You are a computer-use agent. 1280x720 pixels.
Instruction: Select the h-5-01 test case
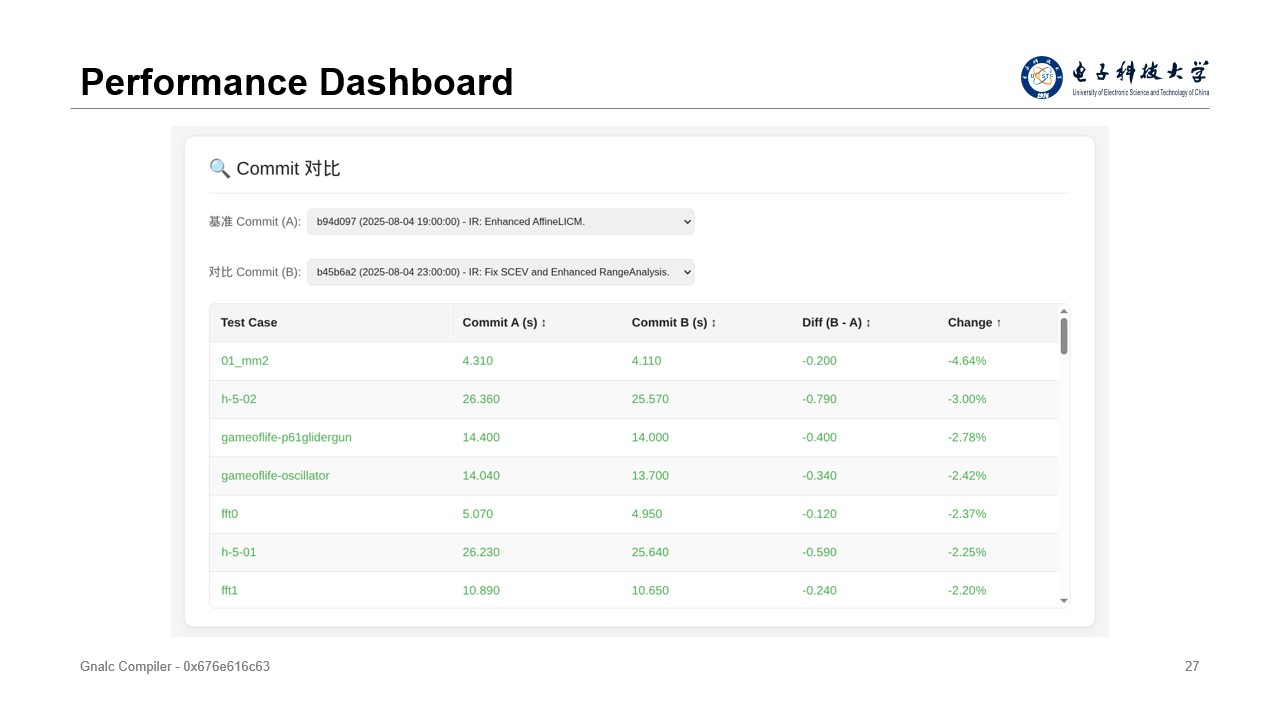coord(239,552)
